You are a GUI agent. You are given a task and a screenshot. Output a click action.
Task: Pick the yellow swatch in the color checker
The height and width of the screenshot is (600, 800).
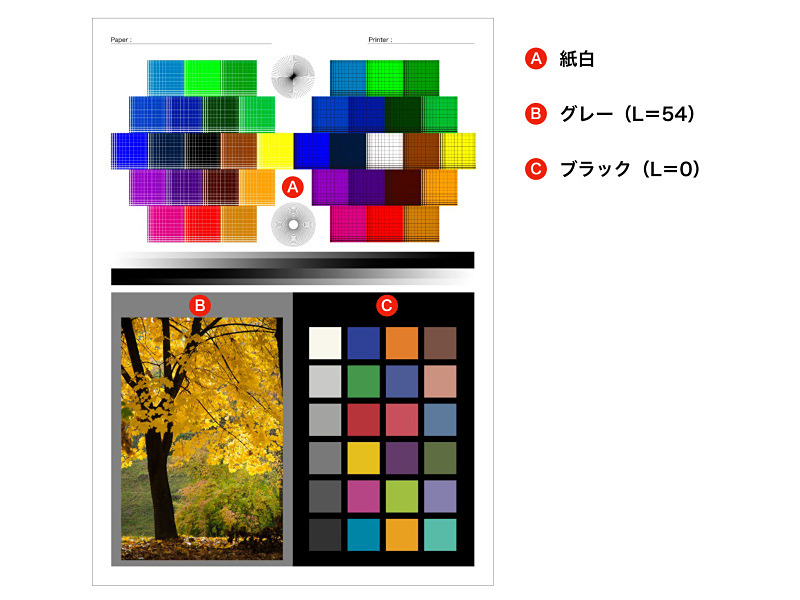(x=363, y=458)
